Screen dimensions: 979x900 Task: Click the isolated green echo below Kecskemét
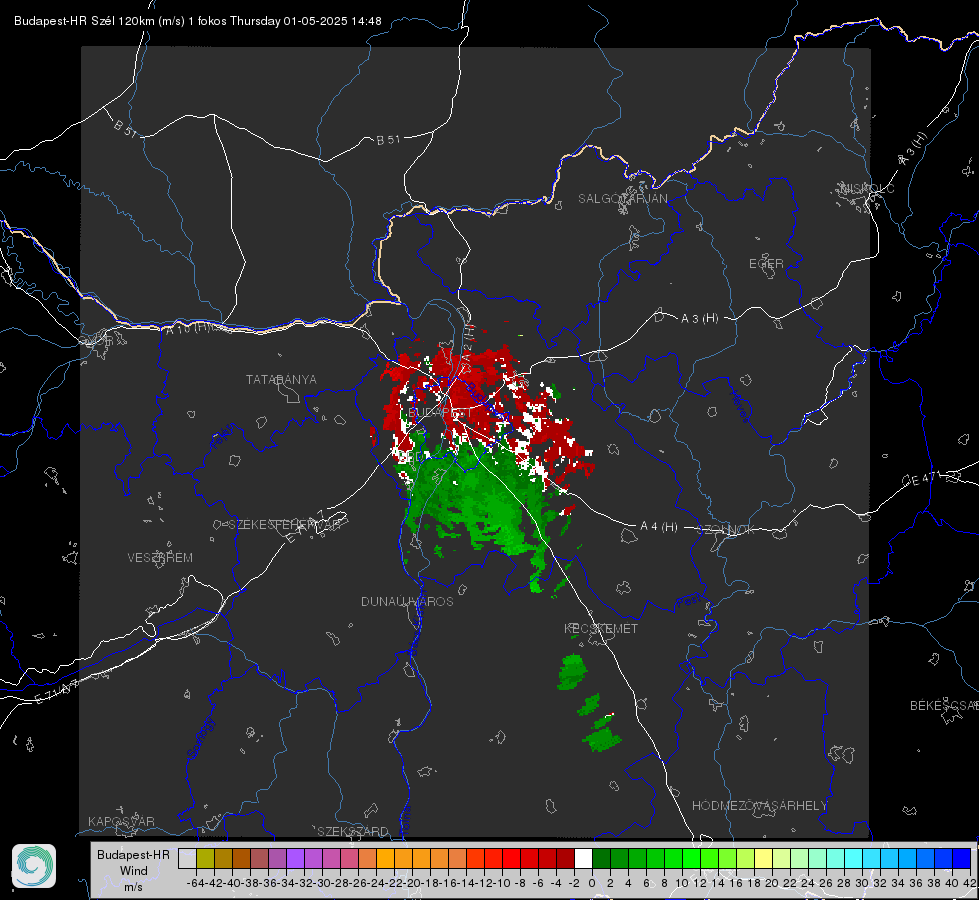pos(572,672)
